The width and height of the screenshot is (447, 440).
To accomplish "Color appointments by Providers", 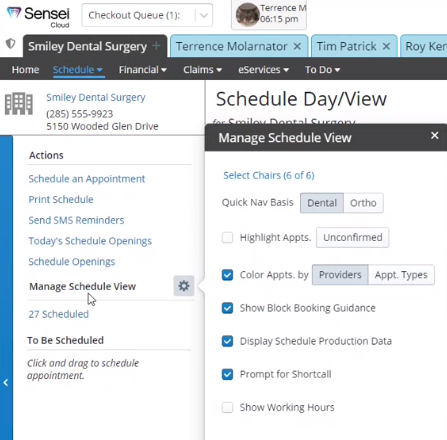I will [x=340, y=275].
